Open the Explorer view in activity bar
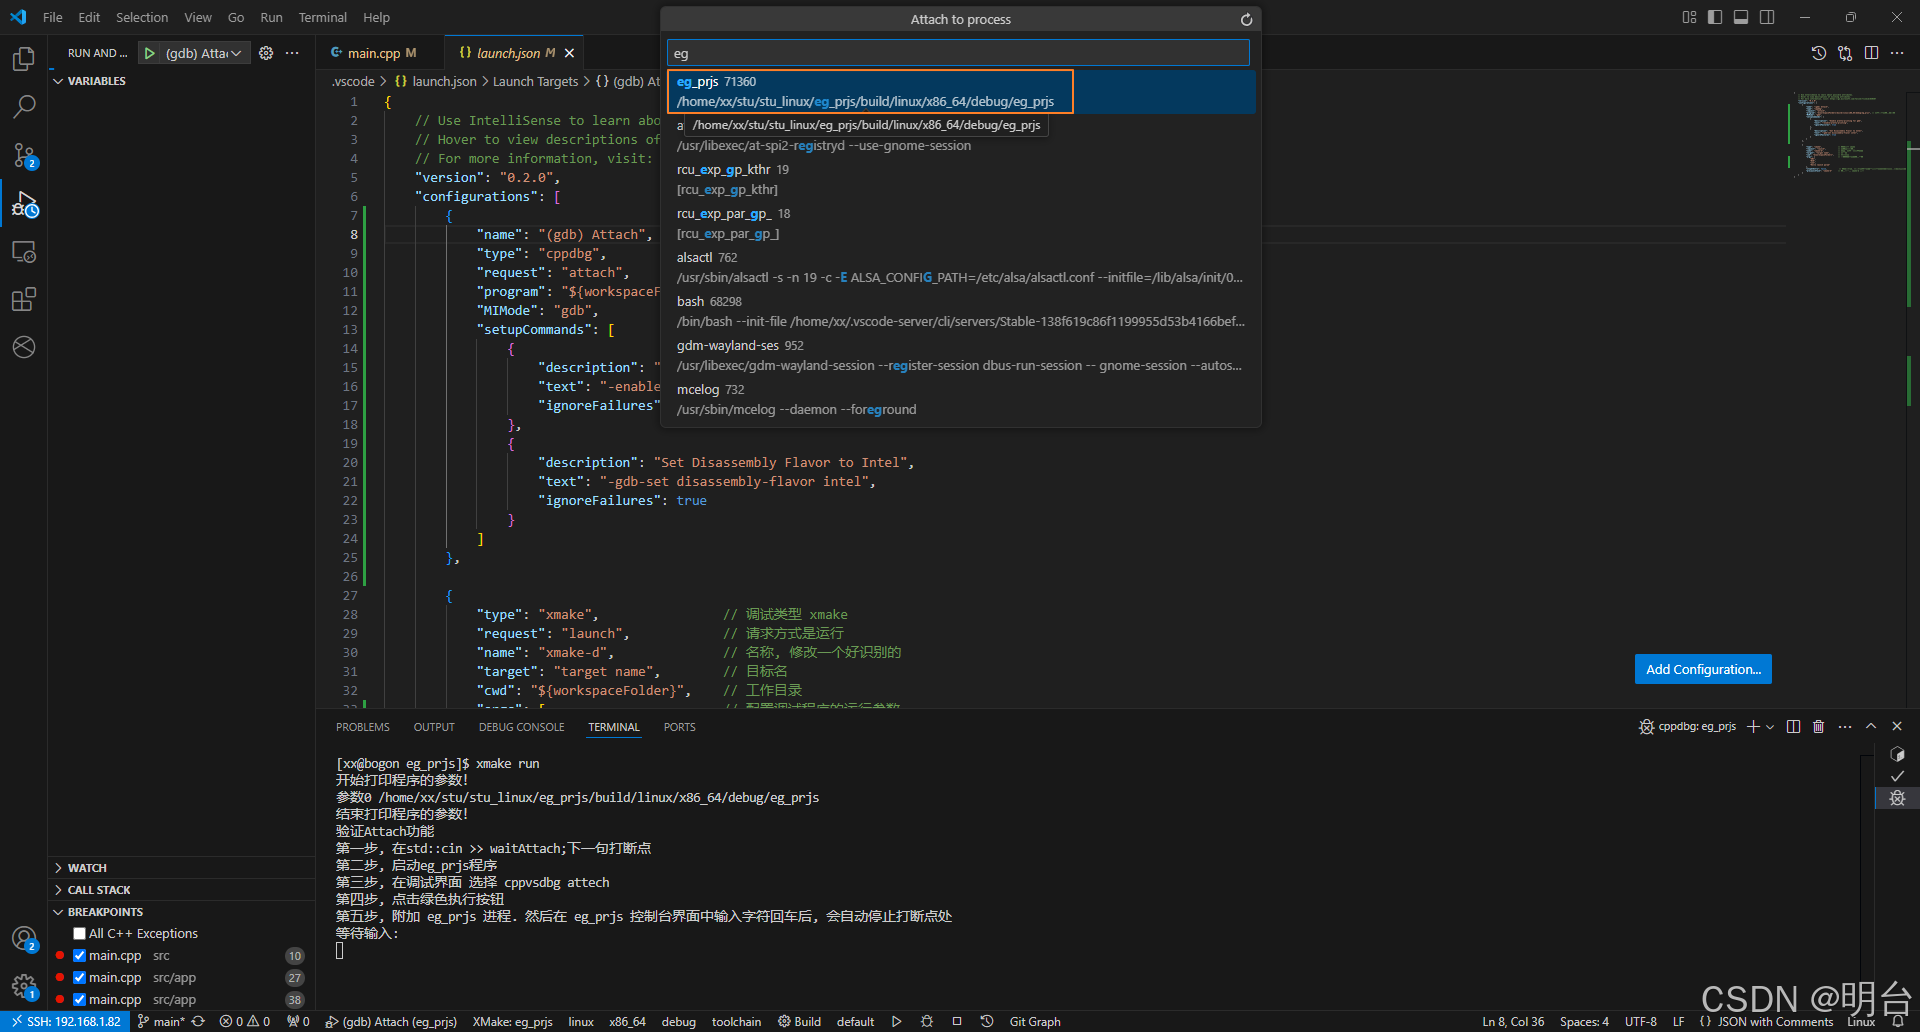The width and height of the screenshot is (1920, 1032). pyautogui.click(x=24, y=59)
